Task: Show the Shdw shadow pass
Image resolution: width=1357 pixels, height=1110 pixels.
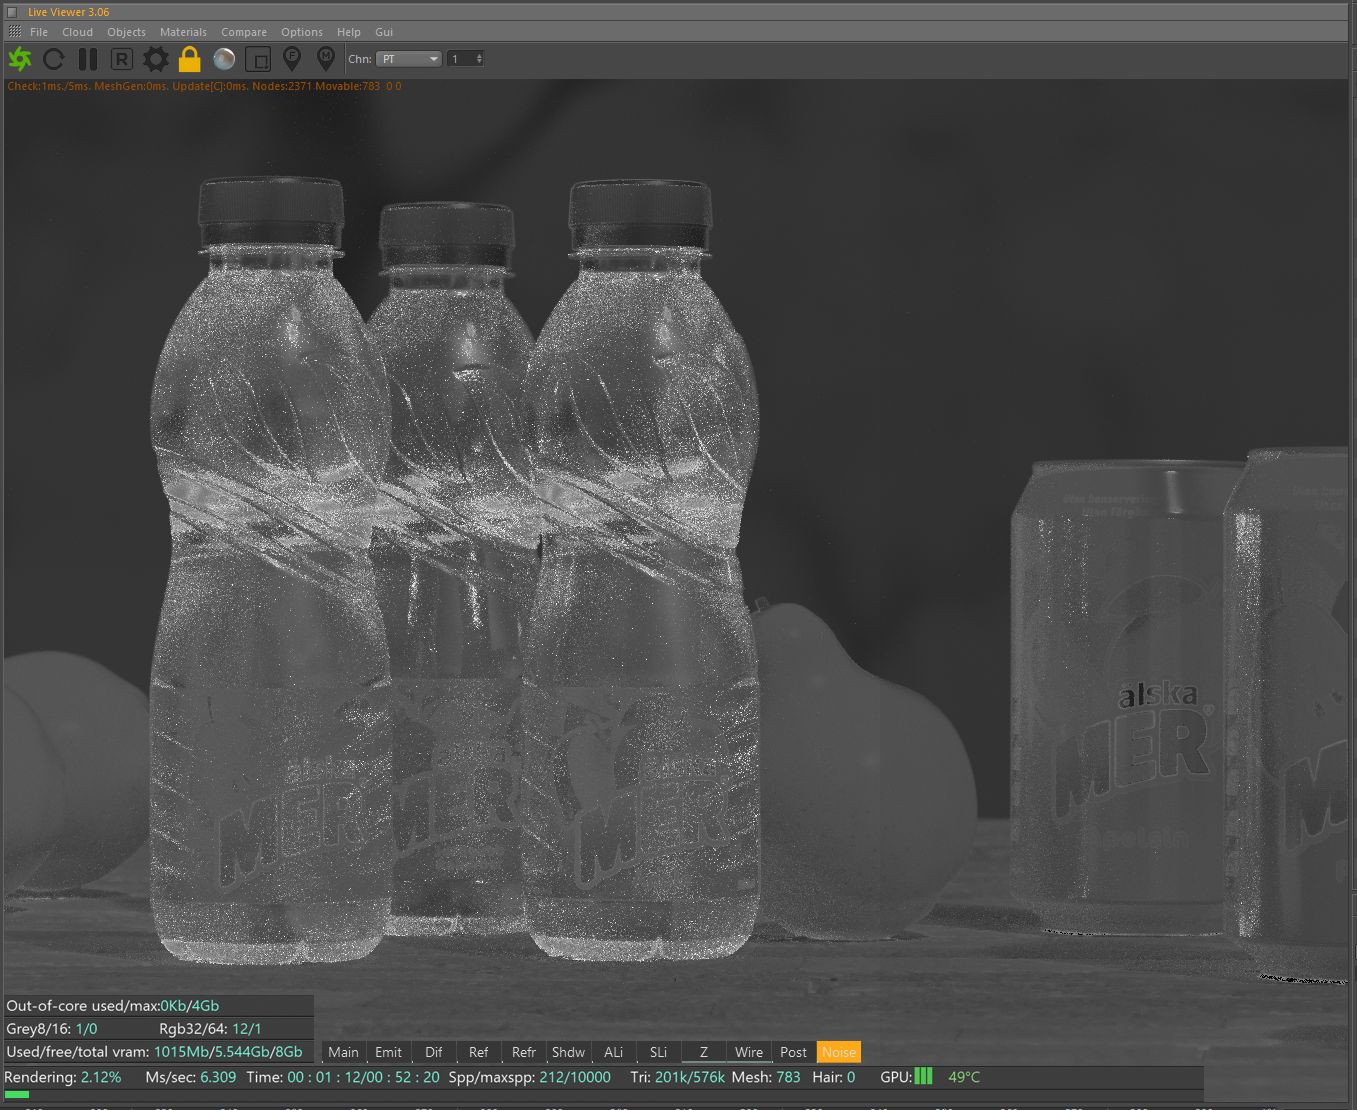Action: click(568, 1052)
